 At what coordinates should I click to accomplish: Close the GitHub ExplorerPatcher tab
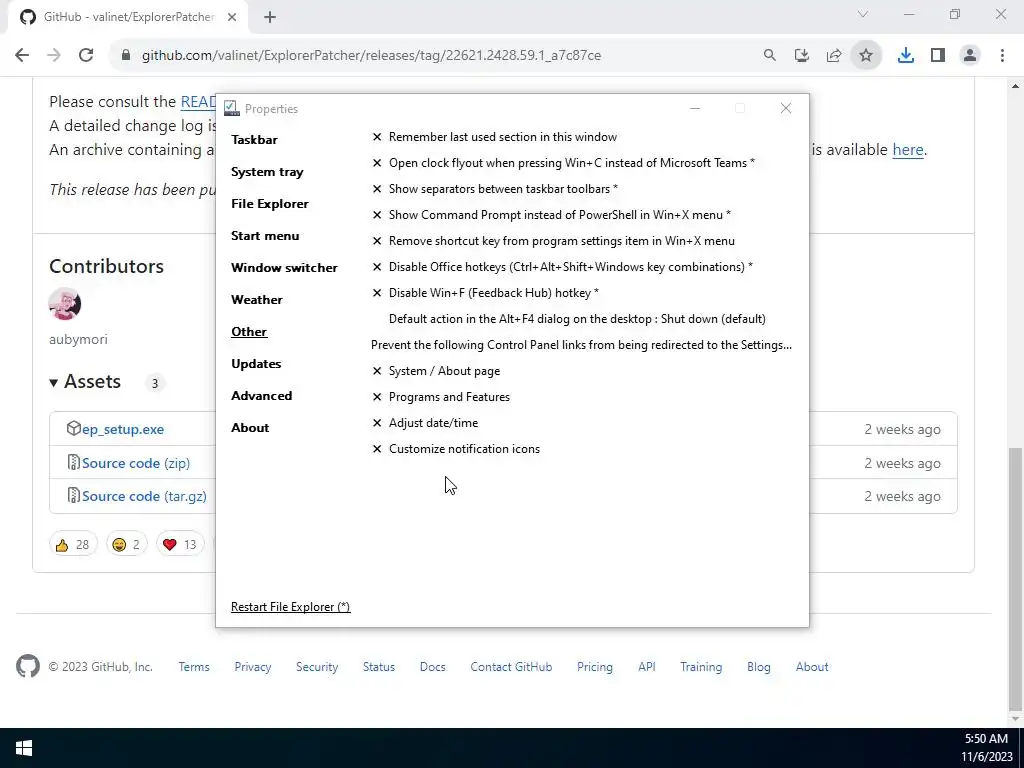232,18
